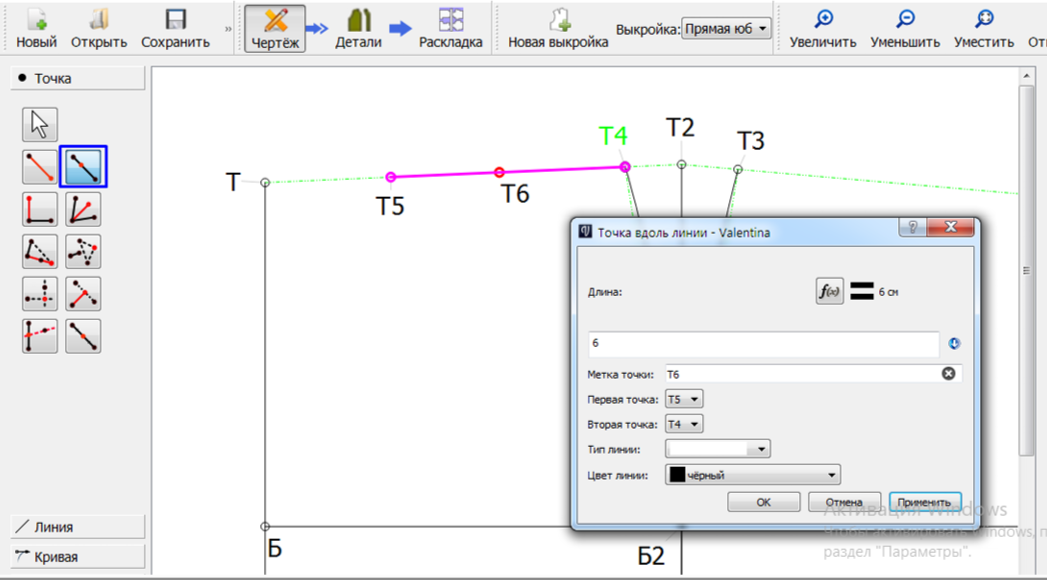Select the shoulder point triangle tool

point(39,251)
